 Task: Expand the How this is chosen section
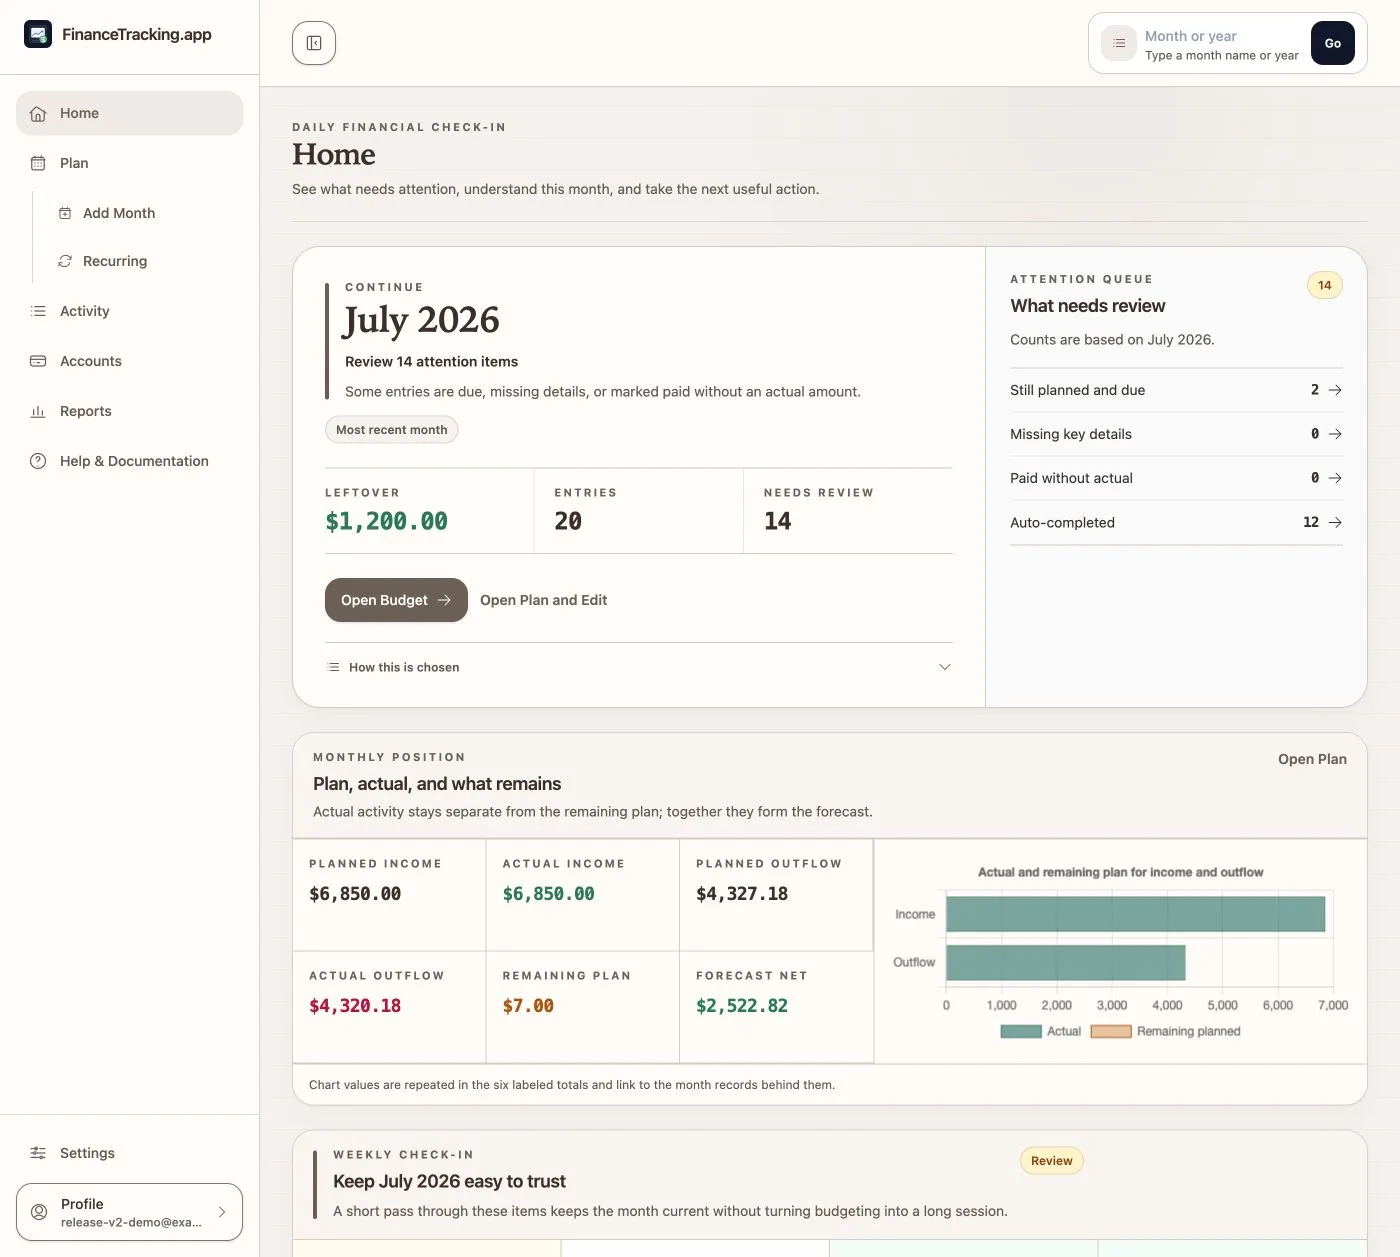click(639, 667)
